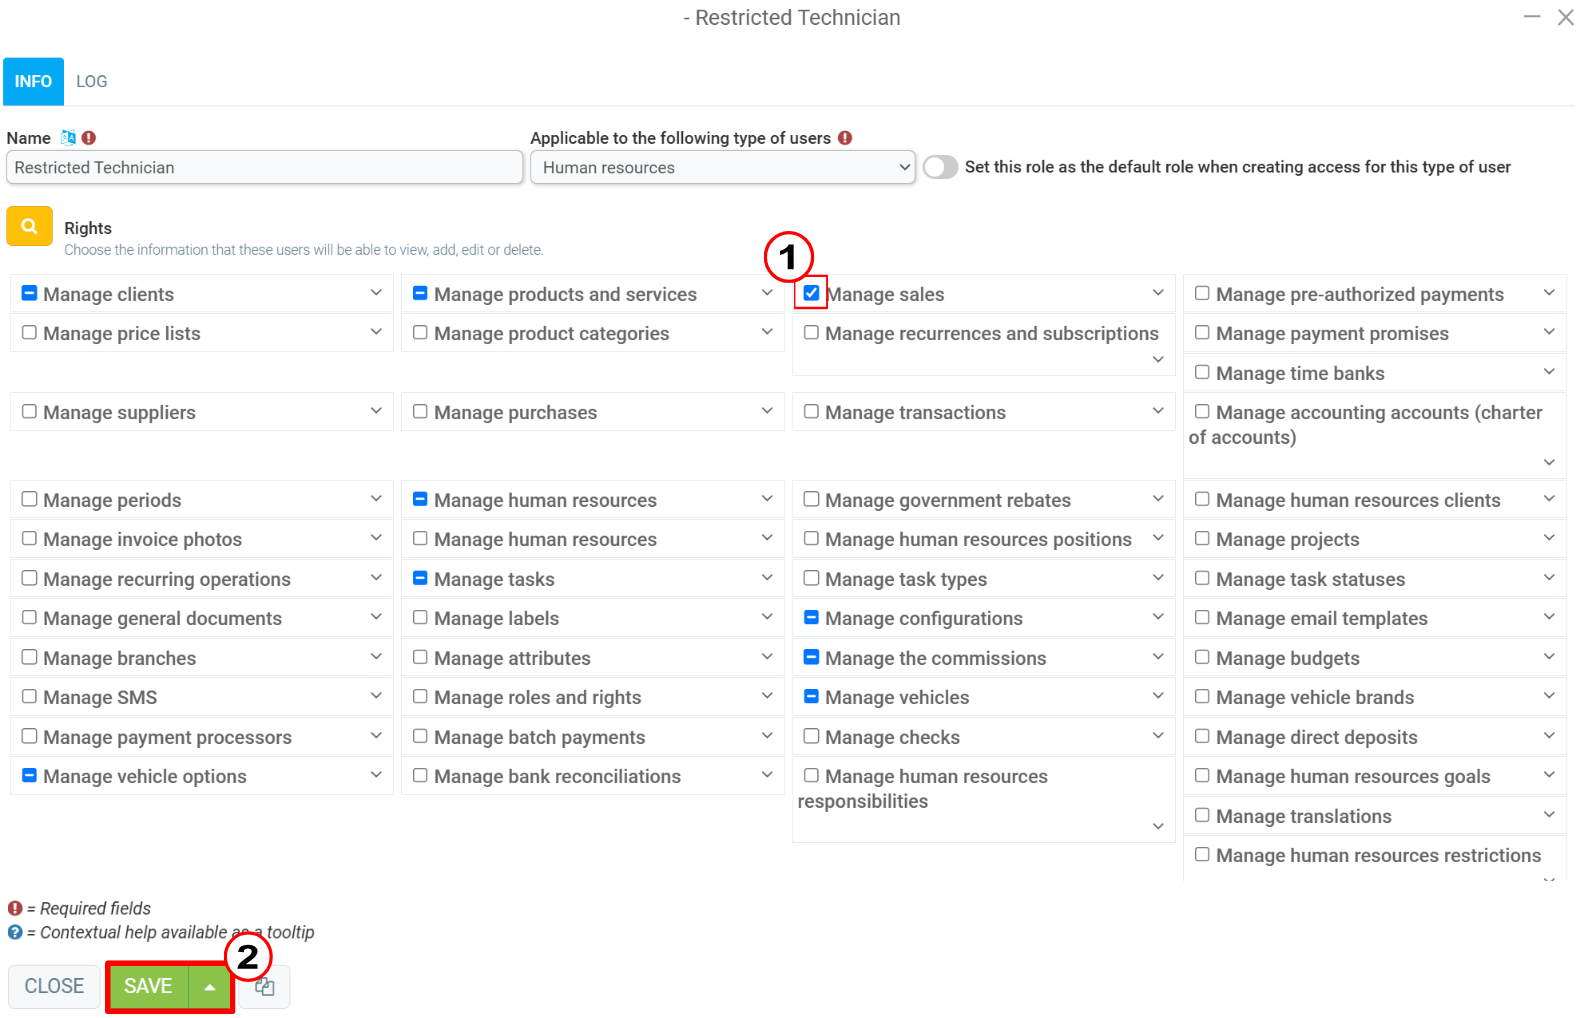Click the red required icon by Name
Viewport: 1578px width, 1018px height.
(x=89, y=138)
